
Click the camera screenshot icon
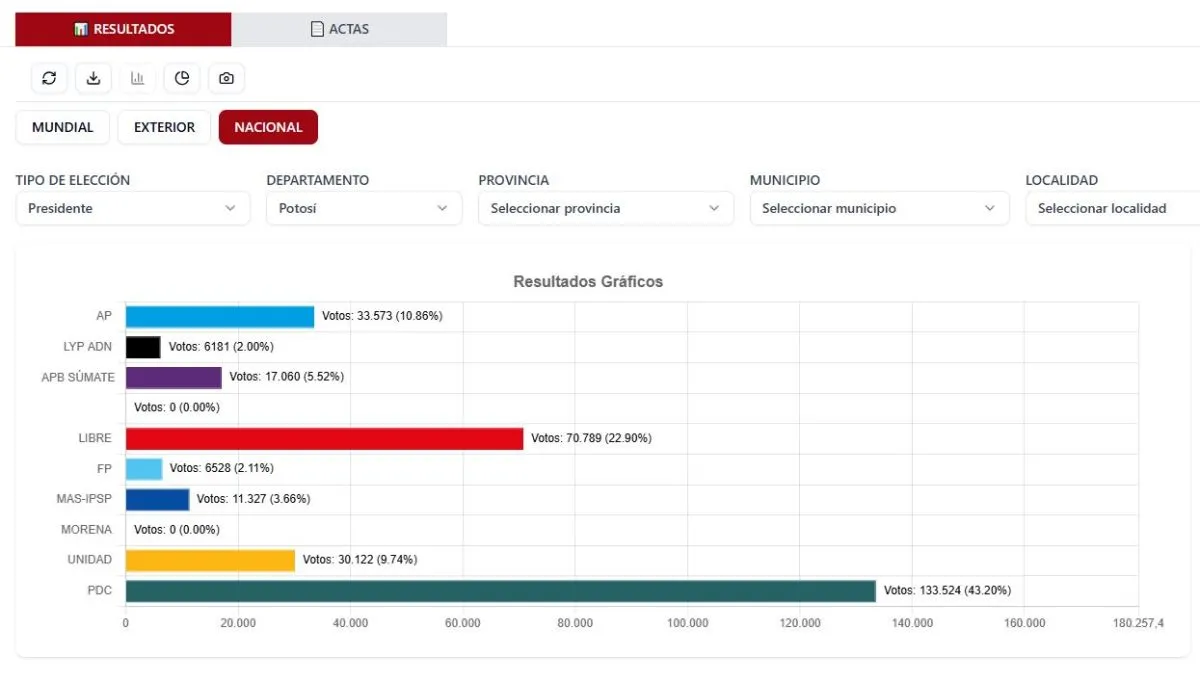[226, 78]
